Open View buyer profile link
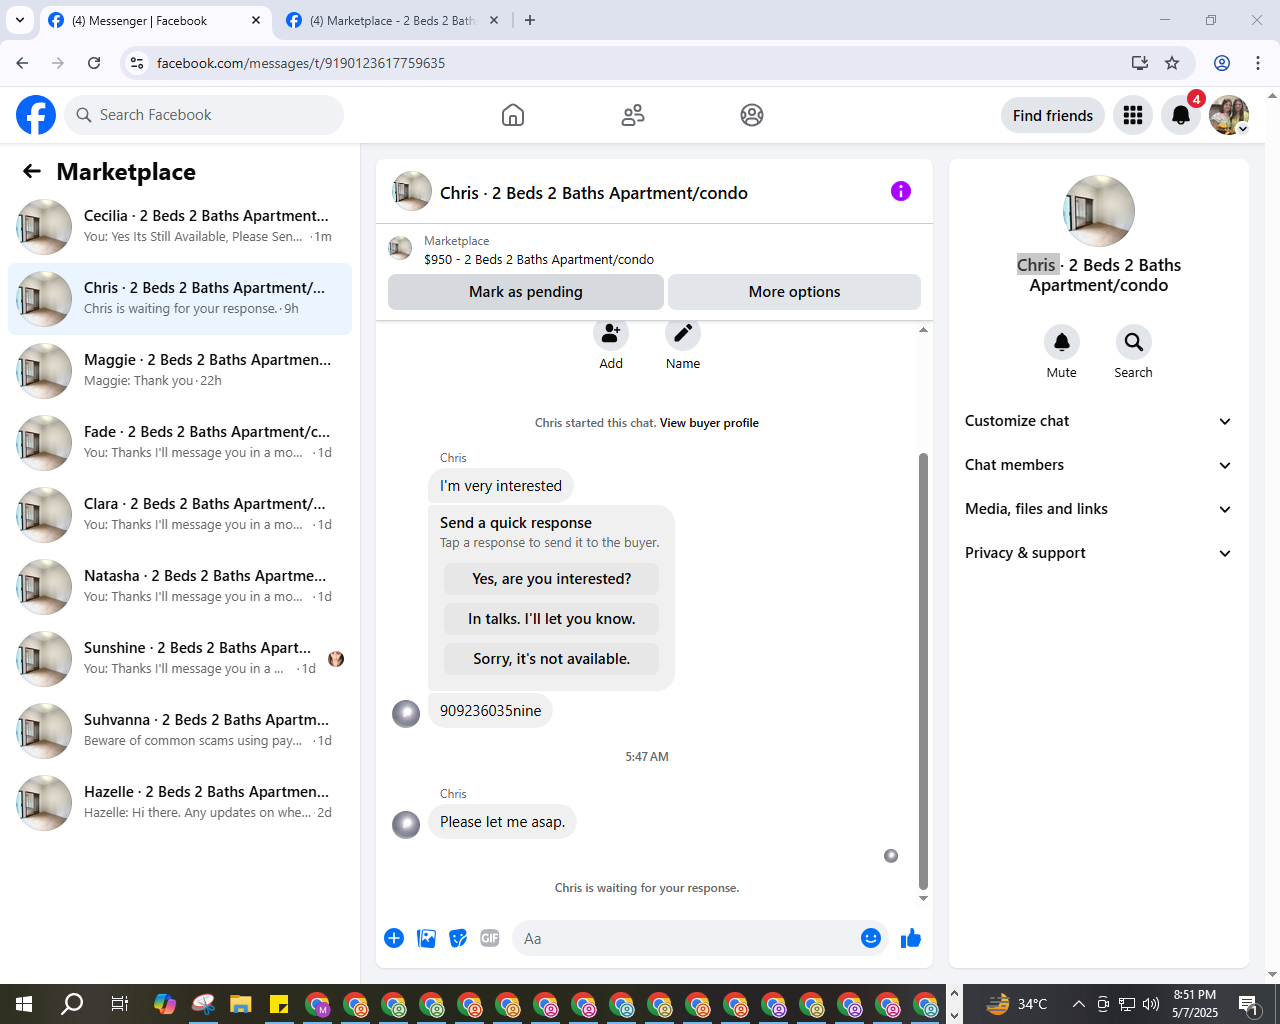The height and width of the screenshot is (1024, 1280). pyautogui.click(x=709, y=423)
